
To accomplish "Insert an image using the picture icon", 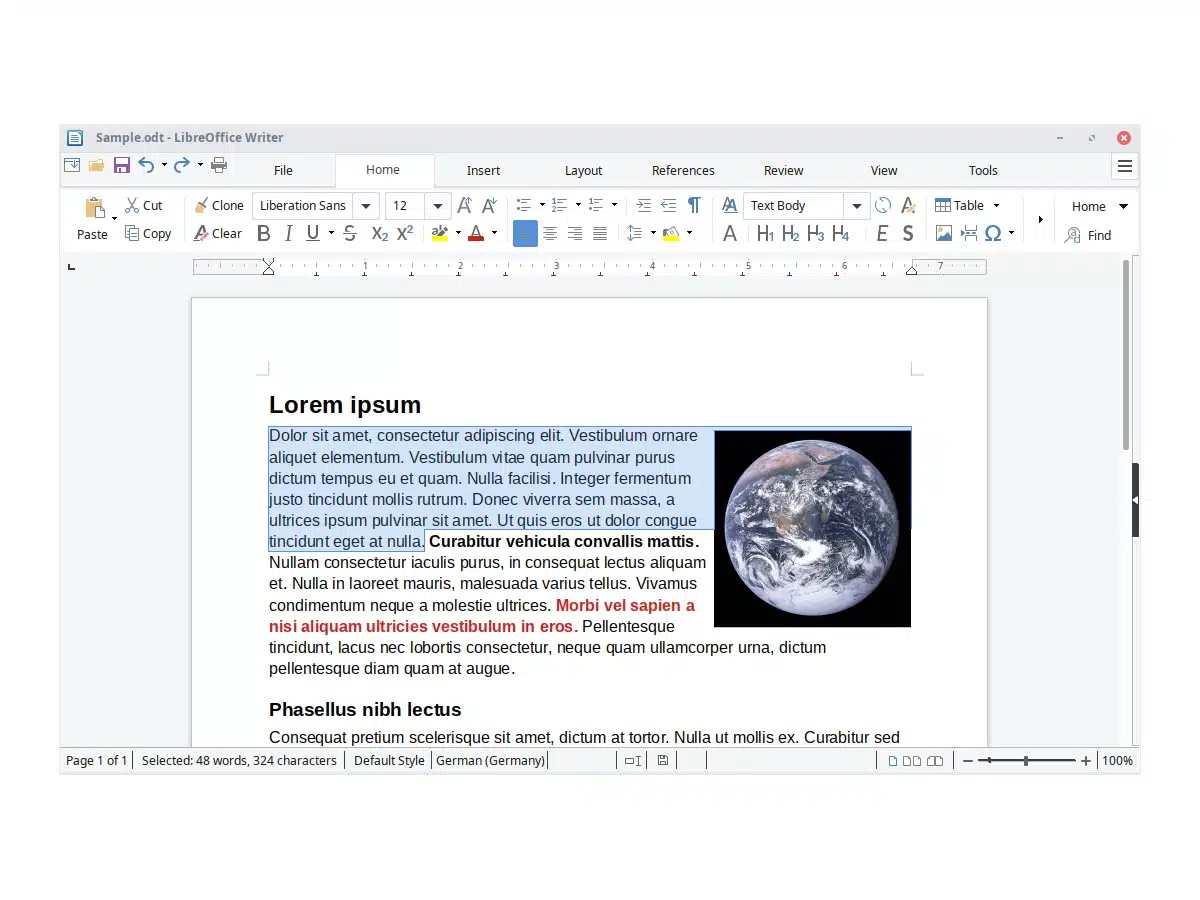I will tap(943, 234).
